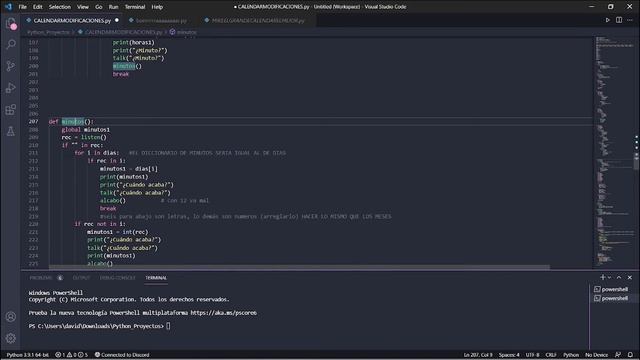Click Python language mode selector
The image size is (640, 360).
click(x=571, y=355)
